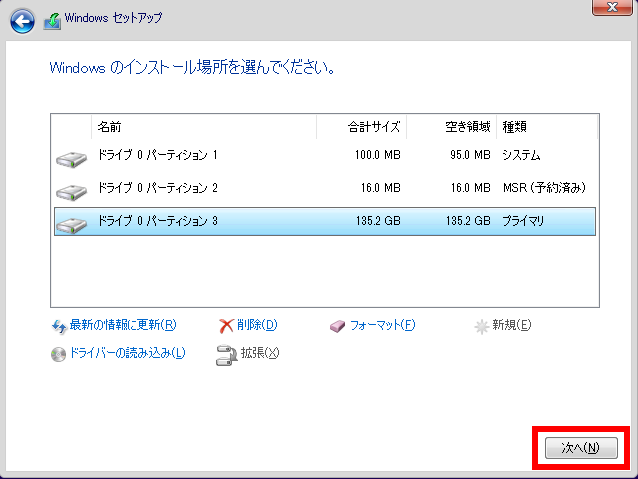Click the refresh icon for 最新の情報に更新
Screen dimensions: 638x479
click(x=58, y=326)
